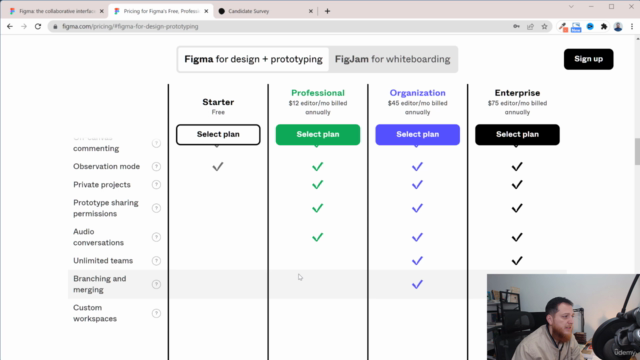Viewport: 640px width, 360px height.
Task: Show help for commenting feature
Action: point(156,143)
